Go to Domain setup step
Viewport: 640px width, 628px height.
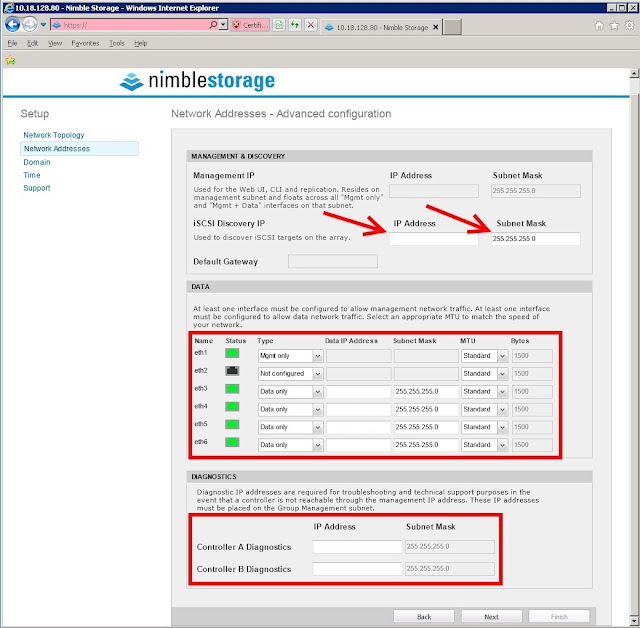coord(37,162)
